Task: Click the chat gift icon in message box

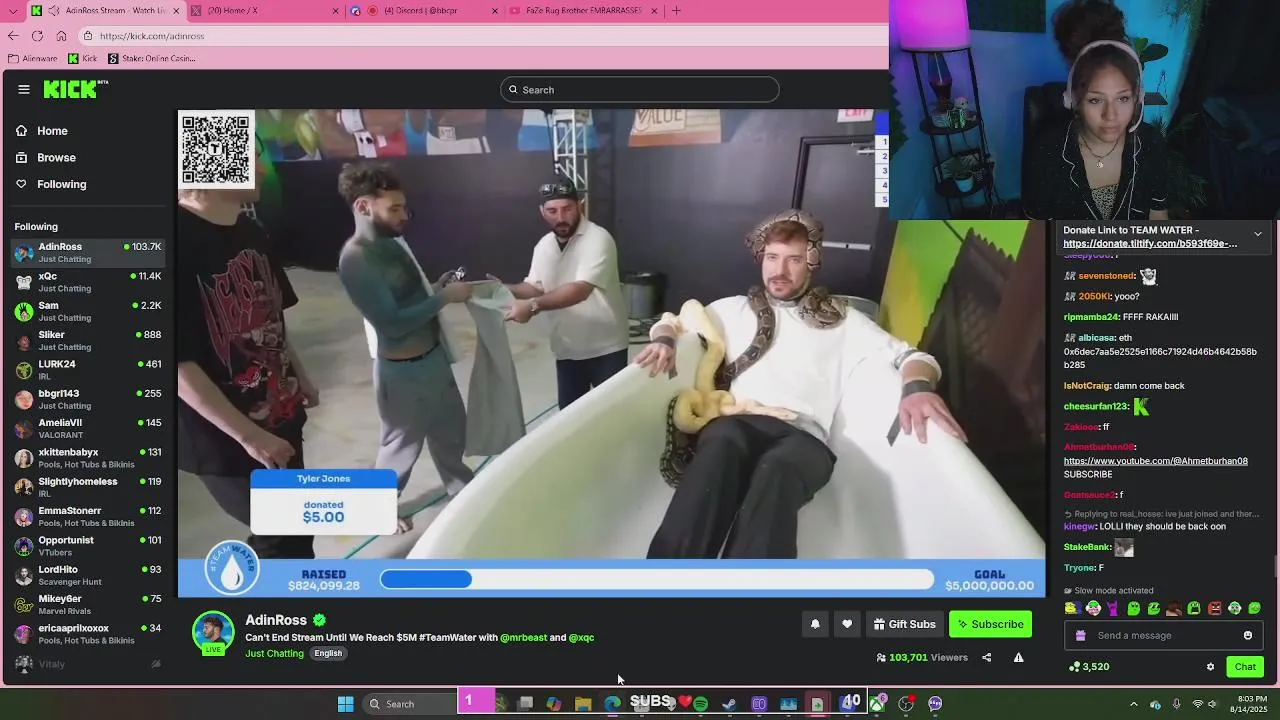Action: pyautogui.click(x=1080, y=635)
